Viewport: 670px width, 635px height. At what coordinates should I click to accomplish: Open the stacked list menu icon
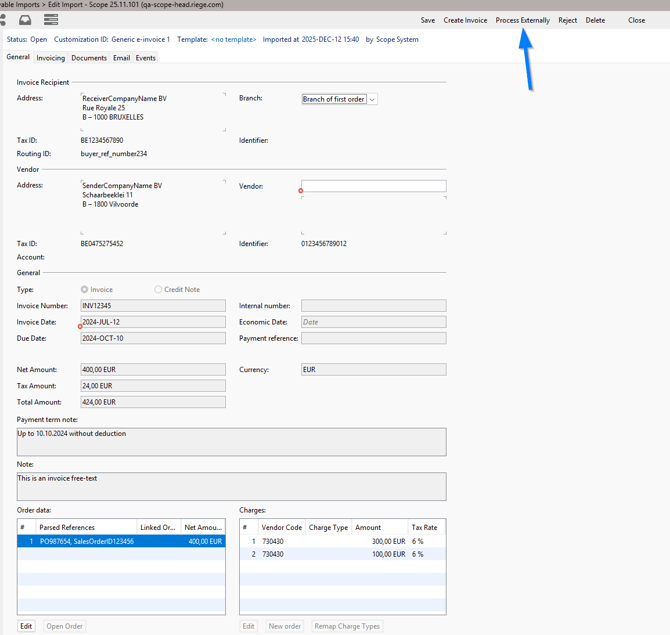click(51, 20)
